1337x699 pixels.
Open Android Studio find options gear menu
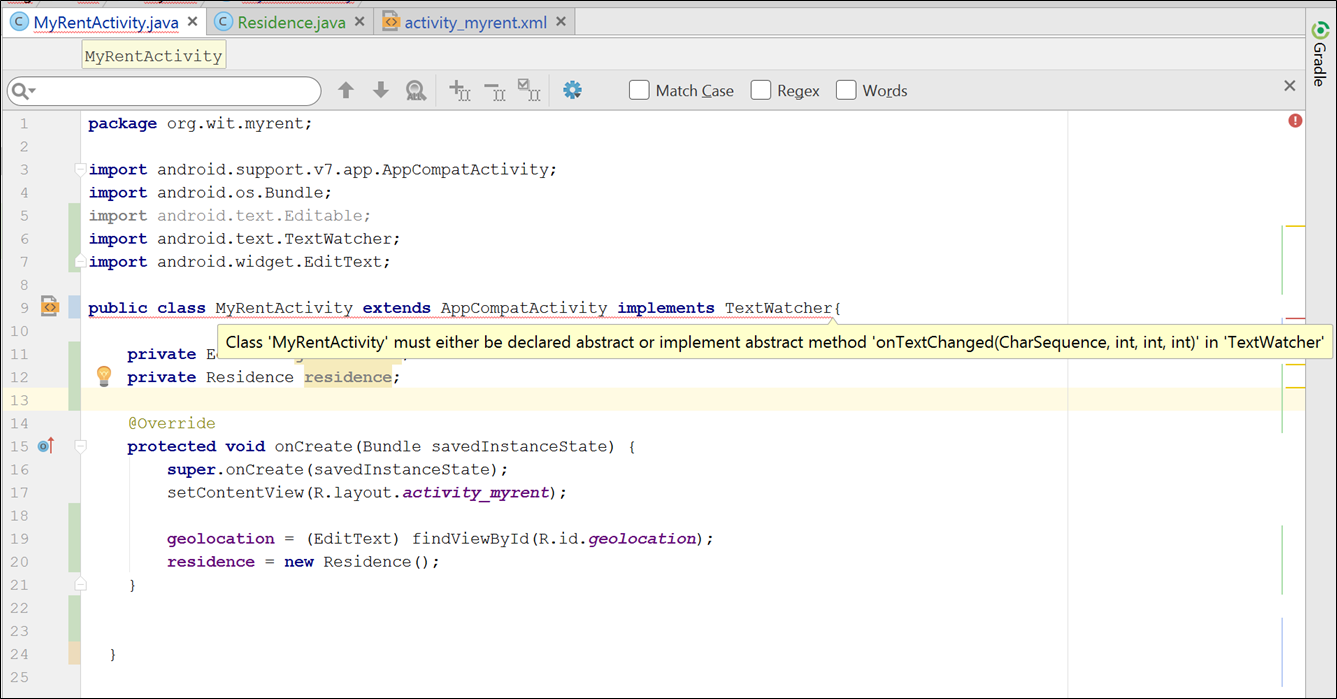(x=572, y=89)
